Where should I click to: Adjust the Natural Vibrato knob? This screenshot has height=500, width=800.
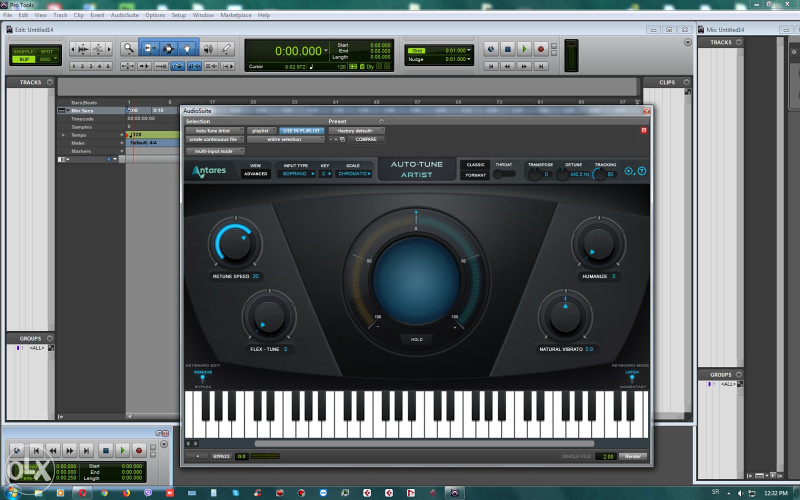click(565, 316)
